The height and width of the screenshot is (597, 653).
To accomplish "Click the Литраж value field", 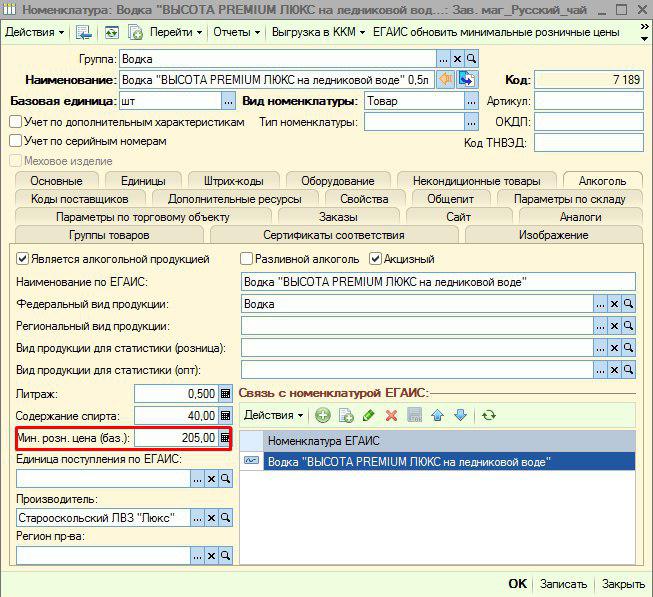I will tap(176, 393).
